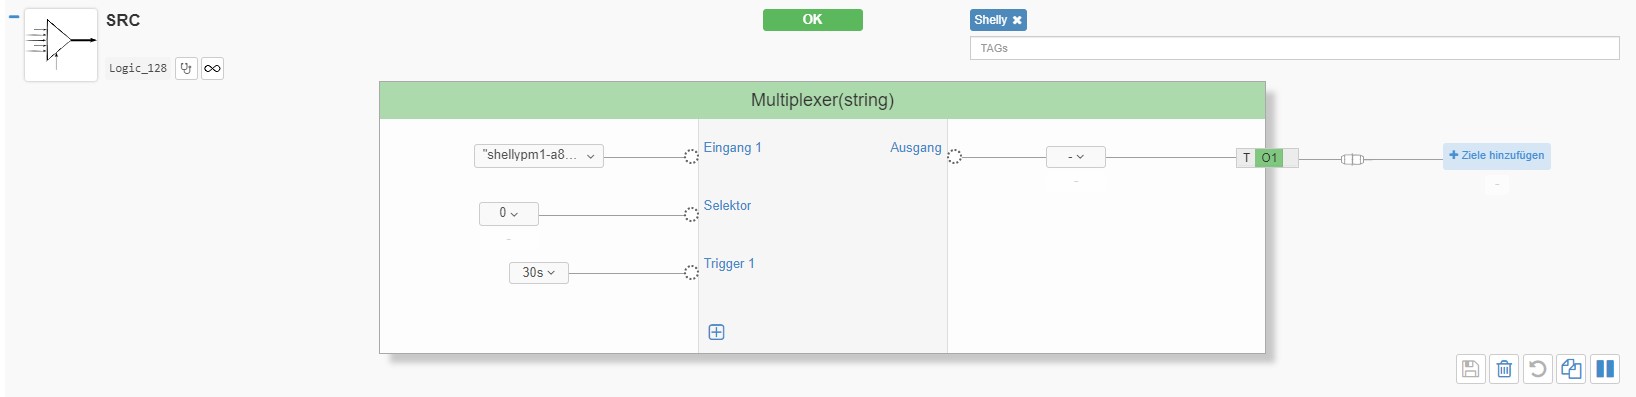Collapse the SRC logic block
The width and height of the screenshot is (1636, 397).
pos(14,17)
